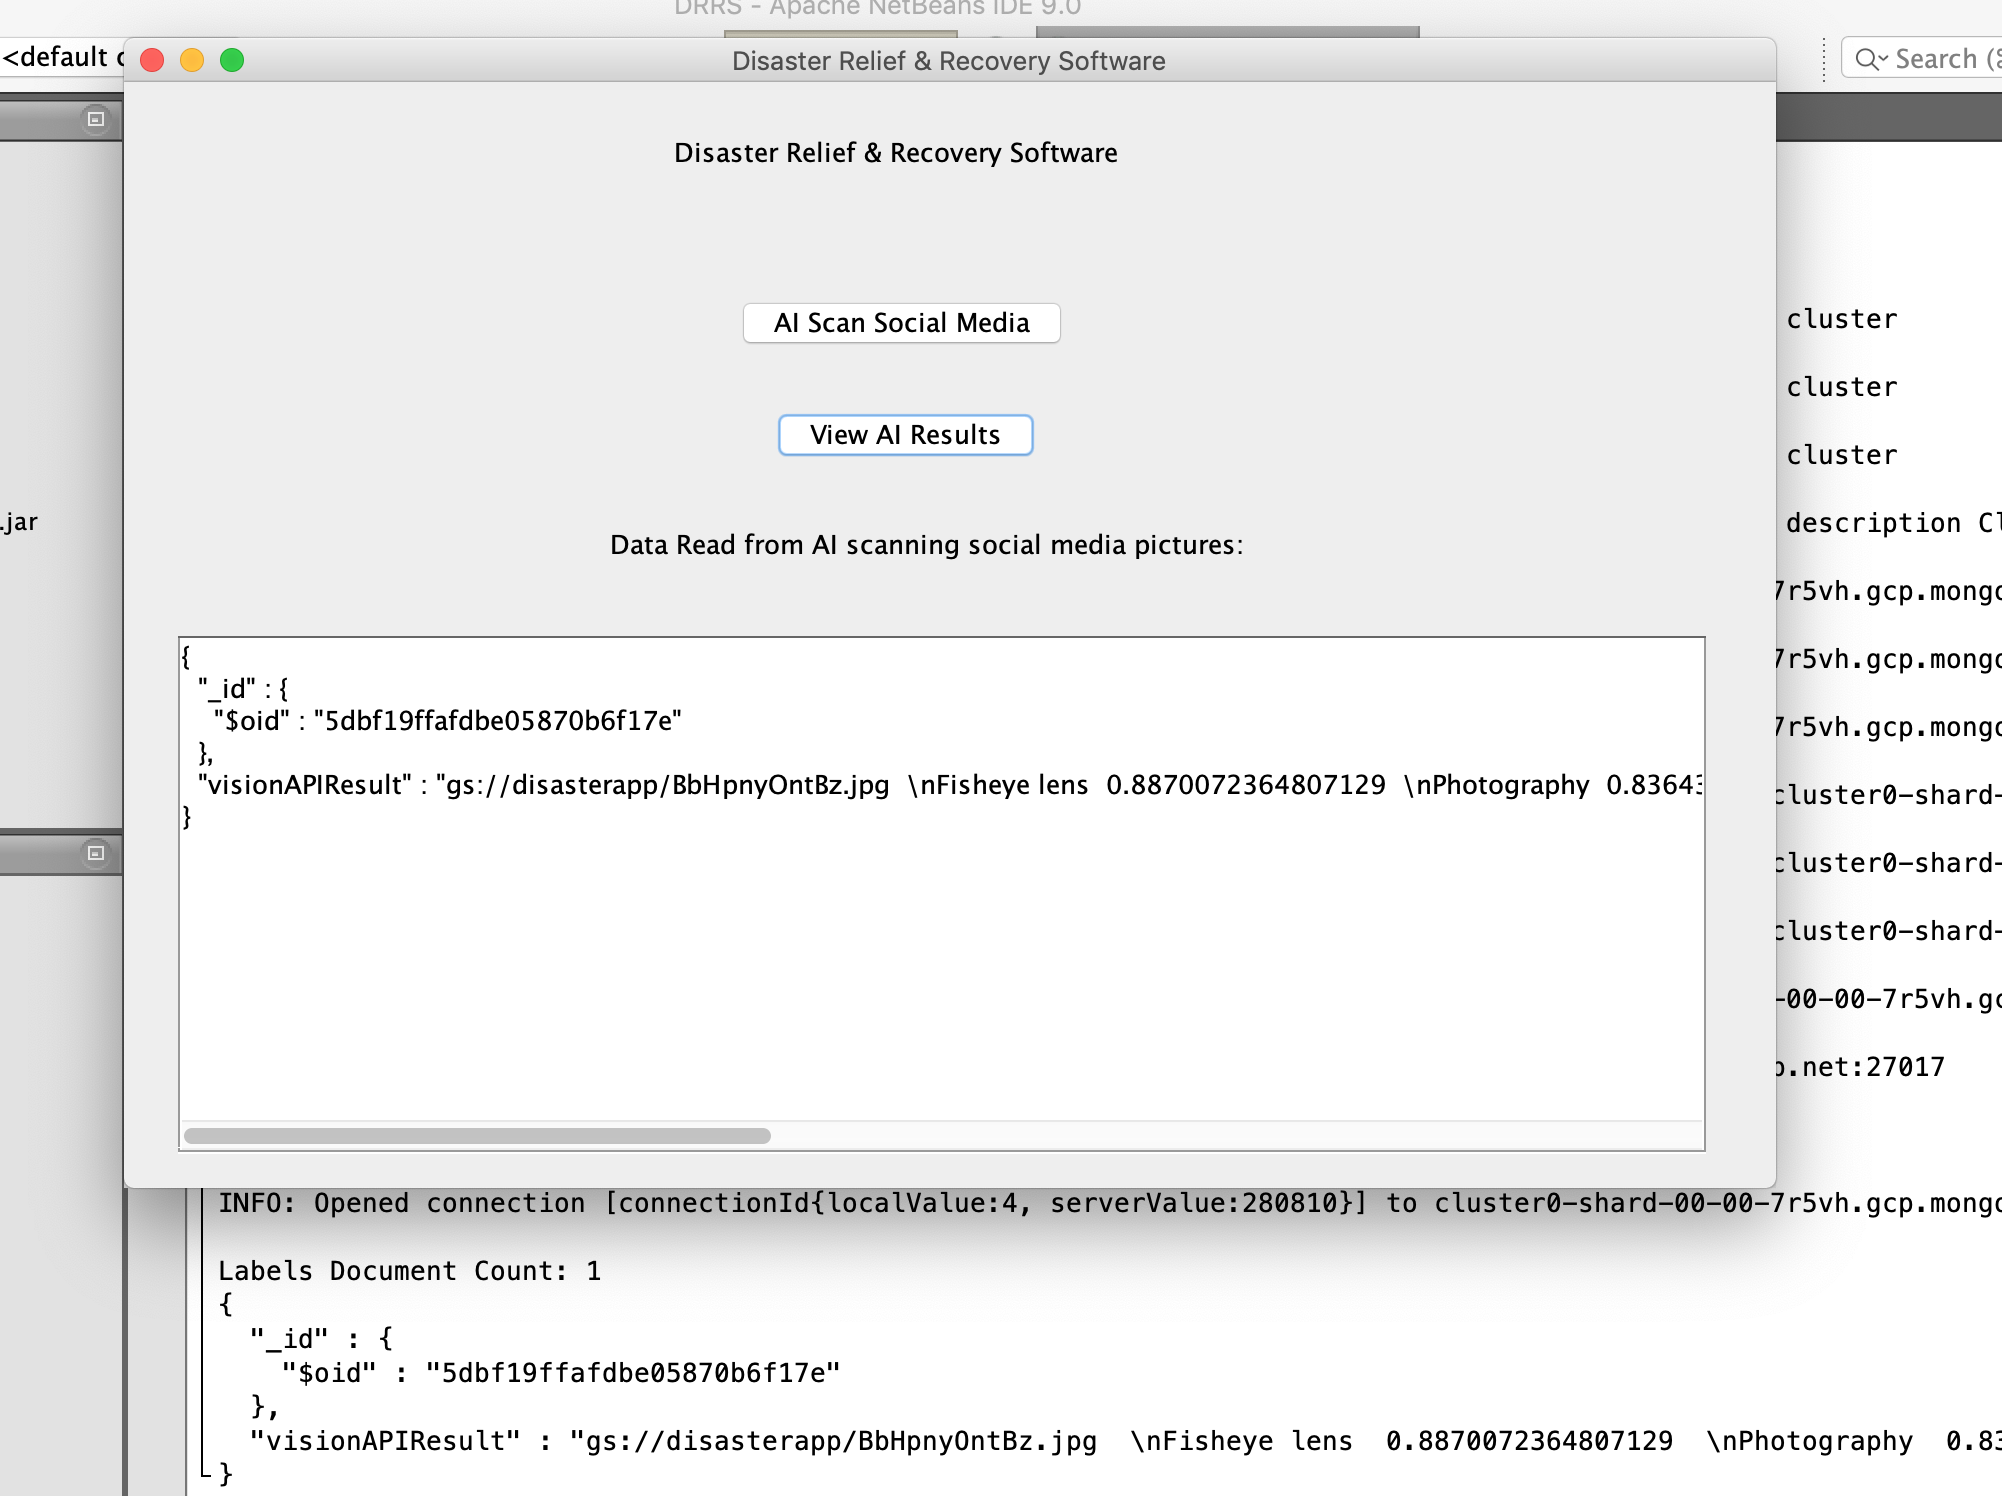Minimize the window with yellow button
Image resolution: width=2002 pixels, height=1496 pixels.
click(x=192, y=60)
